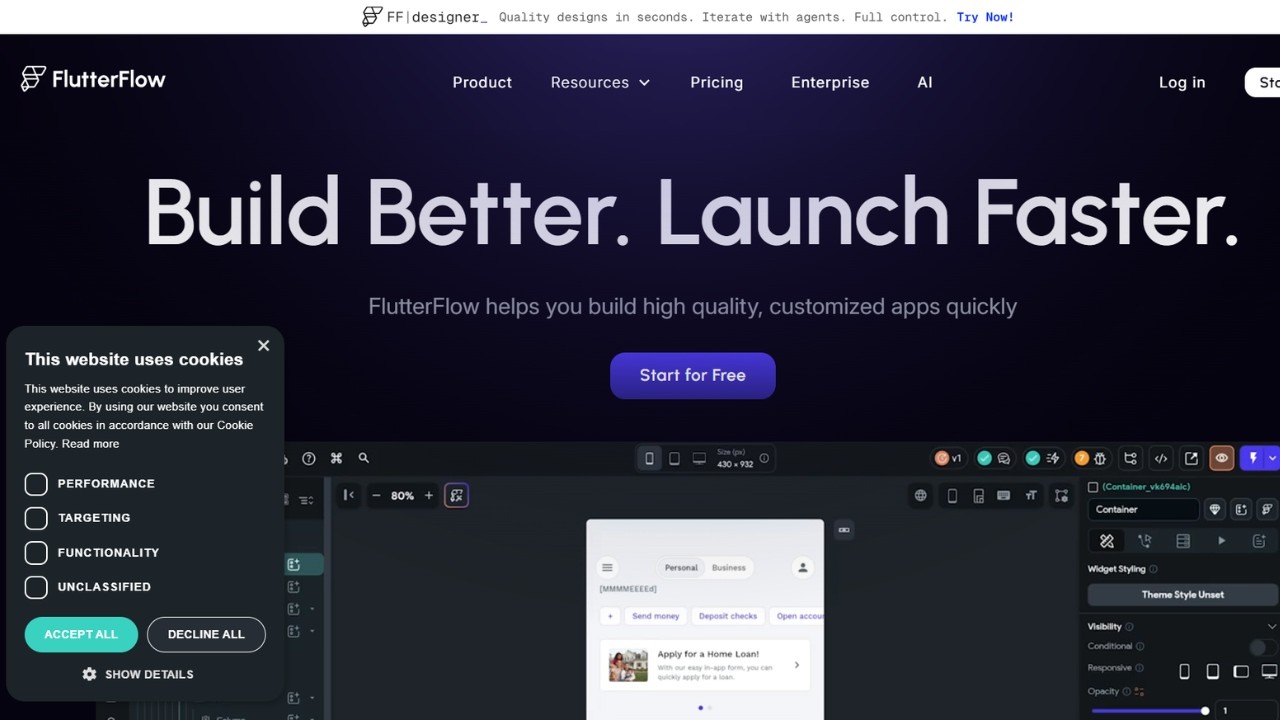The image size is (1280, 720).
Task: Select the tablet device preview icon
Action: 674,458
